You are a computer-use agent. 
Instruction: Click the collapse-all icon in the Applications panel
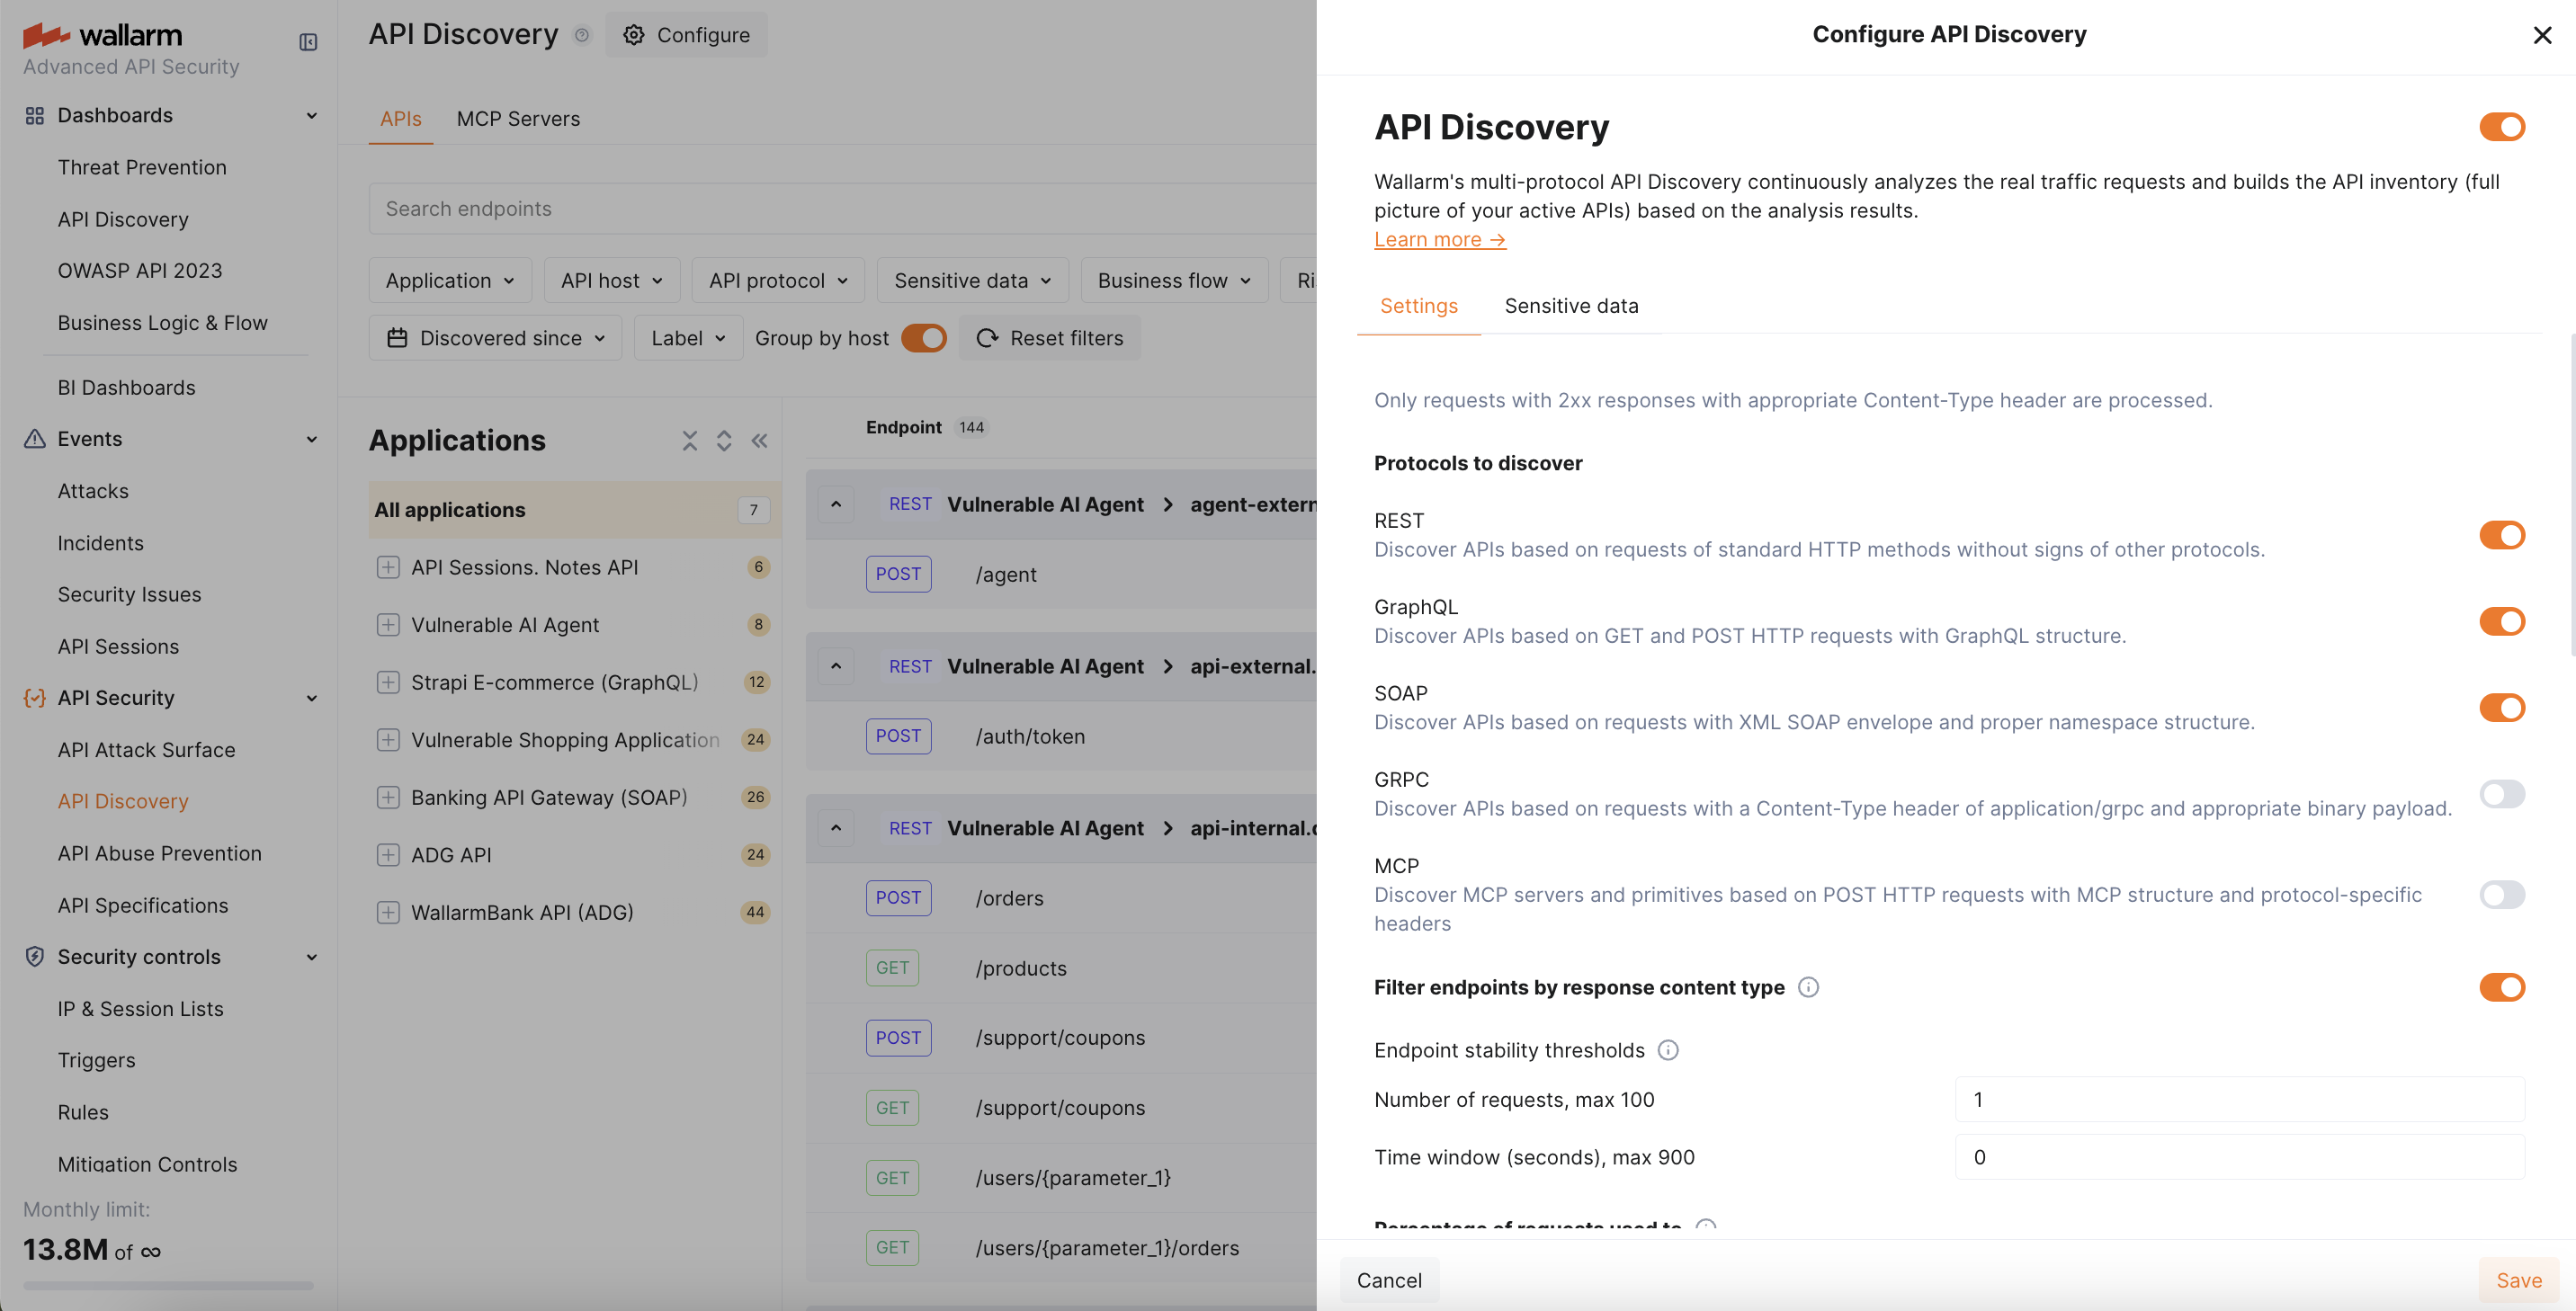[x=690, y=440]
